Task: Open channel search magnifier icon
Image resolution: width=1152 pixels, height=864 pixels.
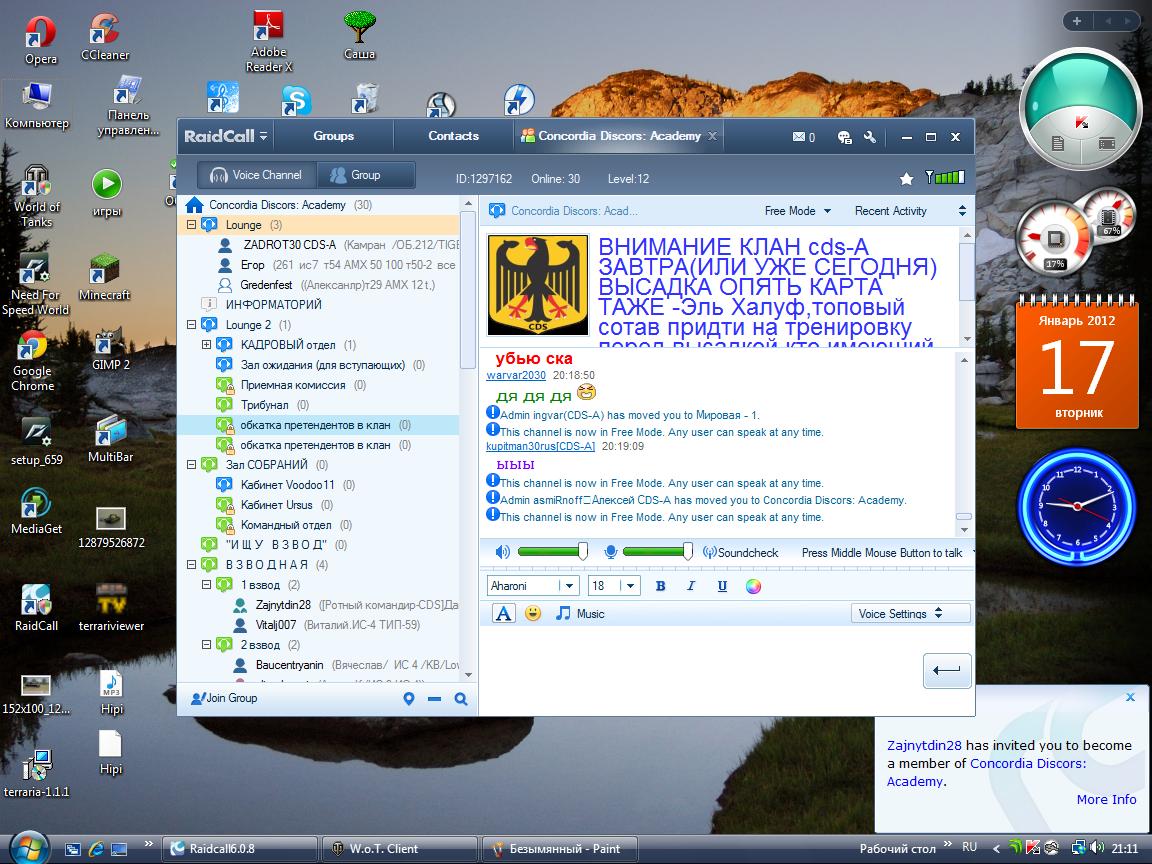Action: tap(461, 699)
